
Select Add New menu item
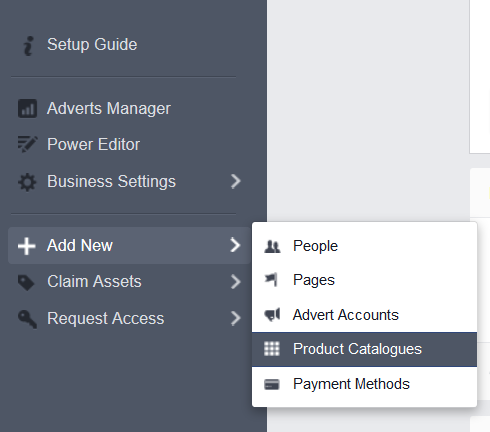[129, 246]
